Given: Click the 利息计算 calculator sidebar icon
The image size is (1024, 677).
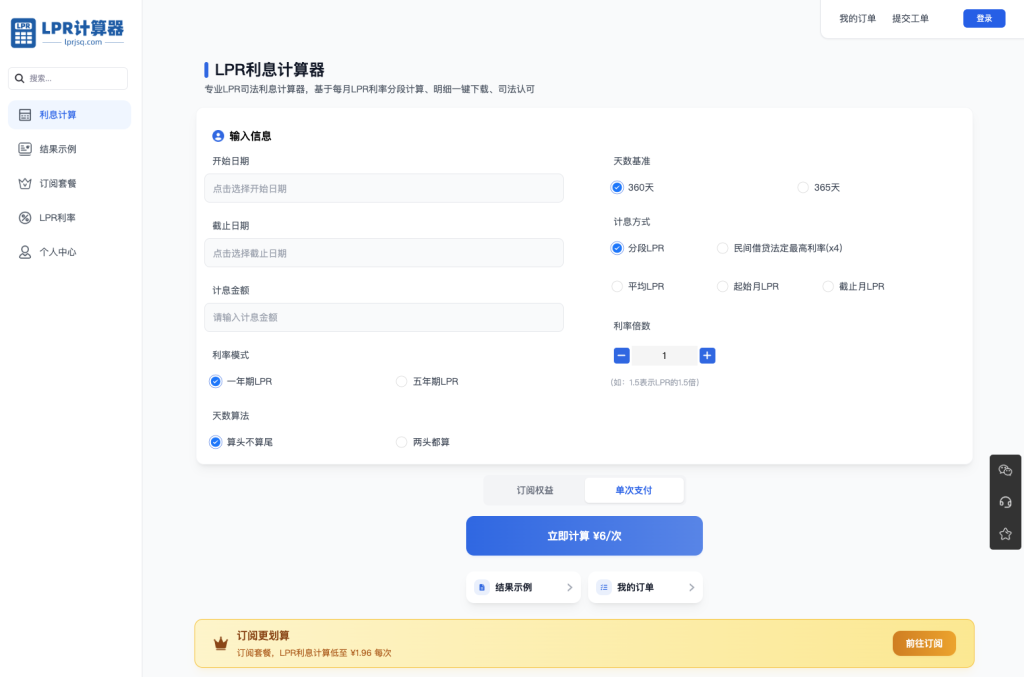Looking at the screenshot, I should (25, 115).
